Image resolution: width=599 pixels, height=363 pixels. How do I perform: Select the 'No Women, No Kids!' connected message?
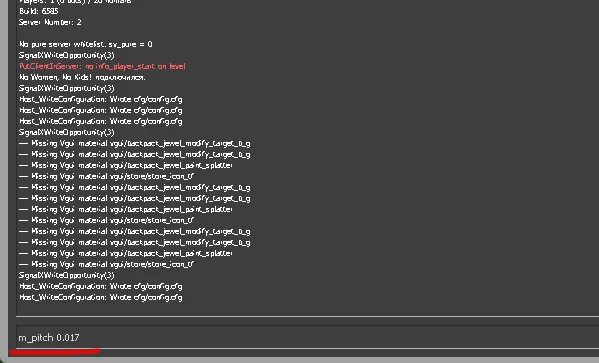[x=82, y=78]
